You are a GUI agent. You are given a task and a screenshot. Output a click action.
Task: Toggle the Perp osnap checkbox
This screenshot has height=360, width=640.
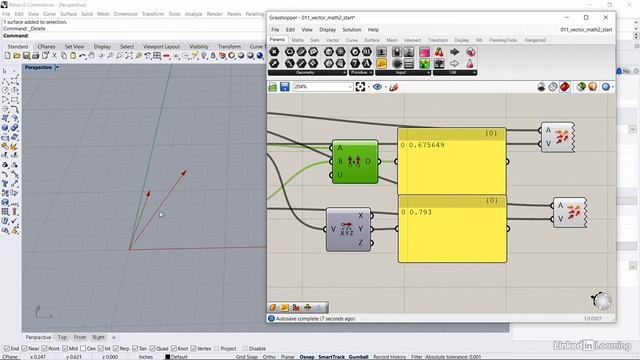(x=116, y=349)
